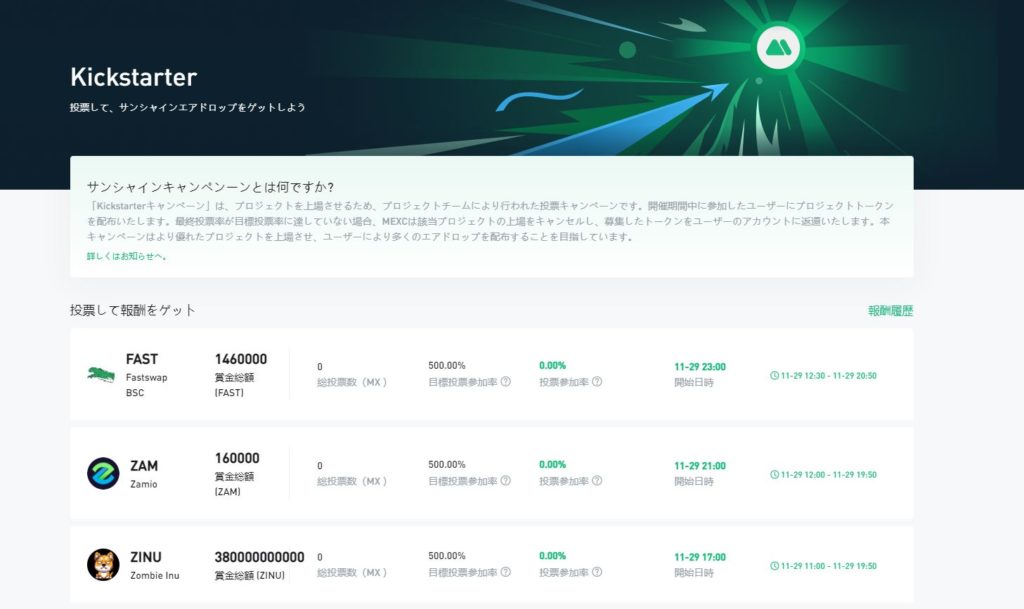The width and height of the screenshot is (1024, 609).
Task: Select the FAST token name
Action: pos(142,359)
